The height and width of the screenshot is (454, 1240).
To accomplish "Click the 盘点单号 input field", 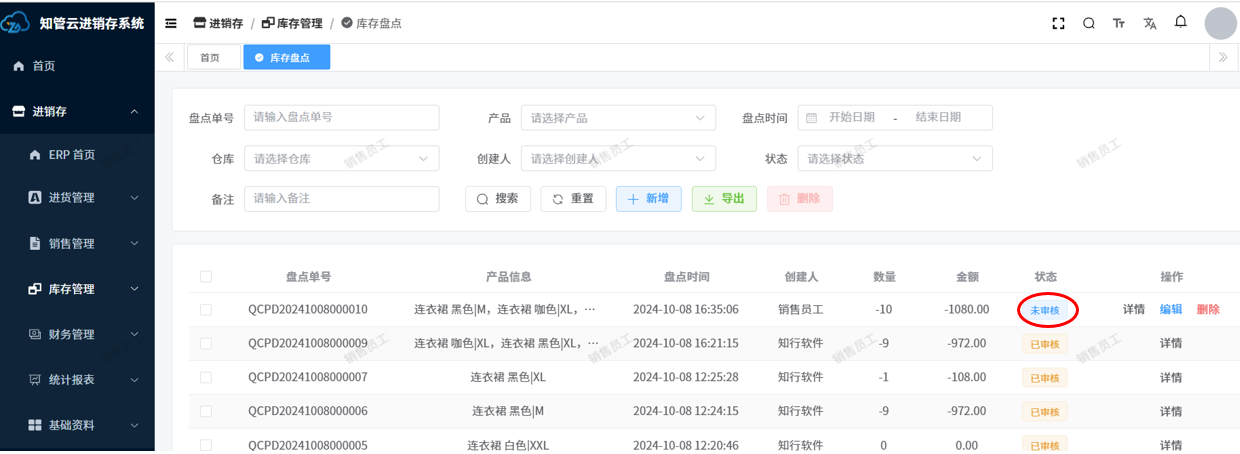I will coord(341,118).
